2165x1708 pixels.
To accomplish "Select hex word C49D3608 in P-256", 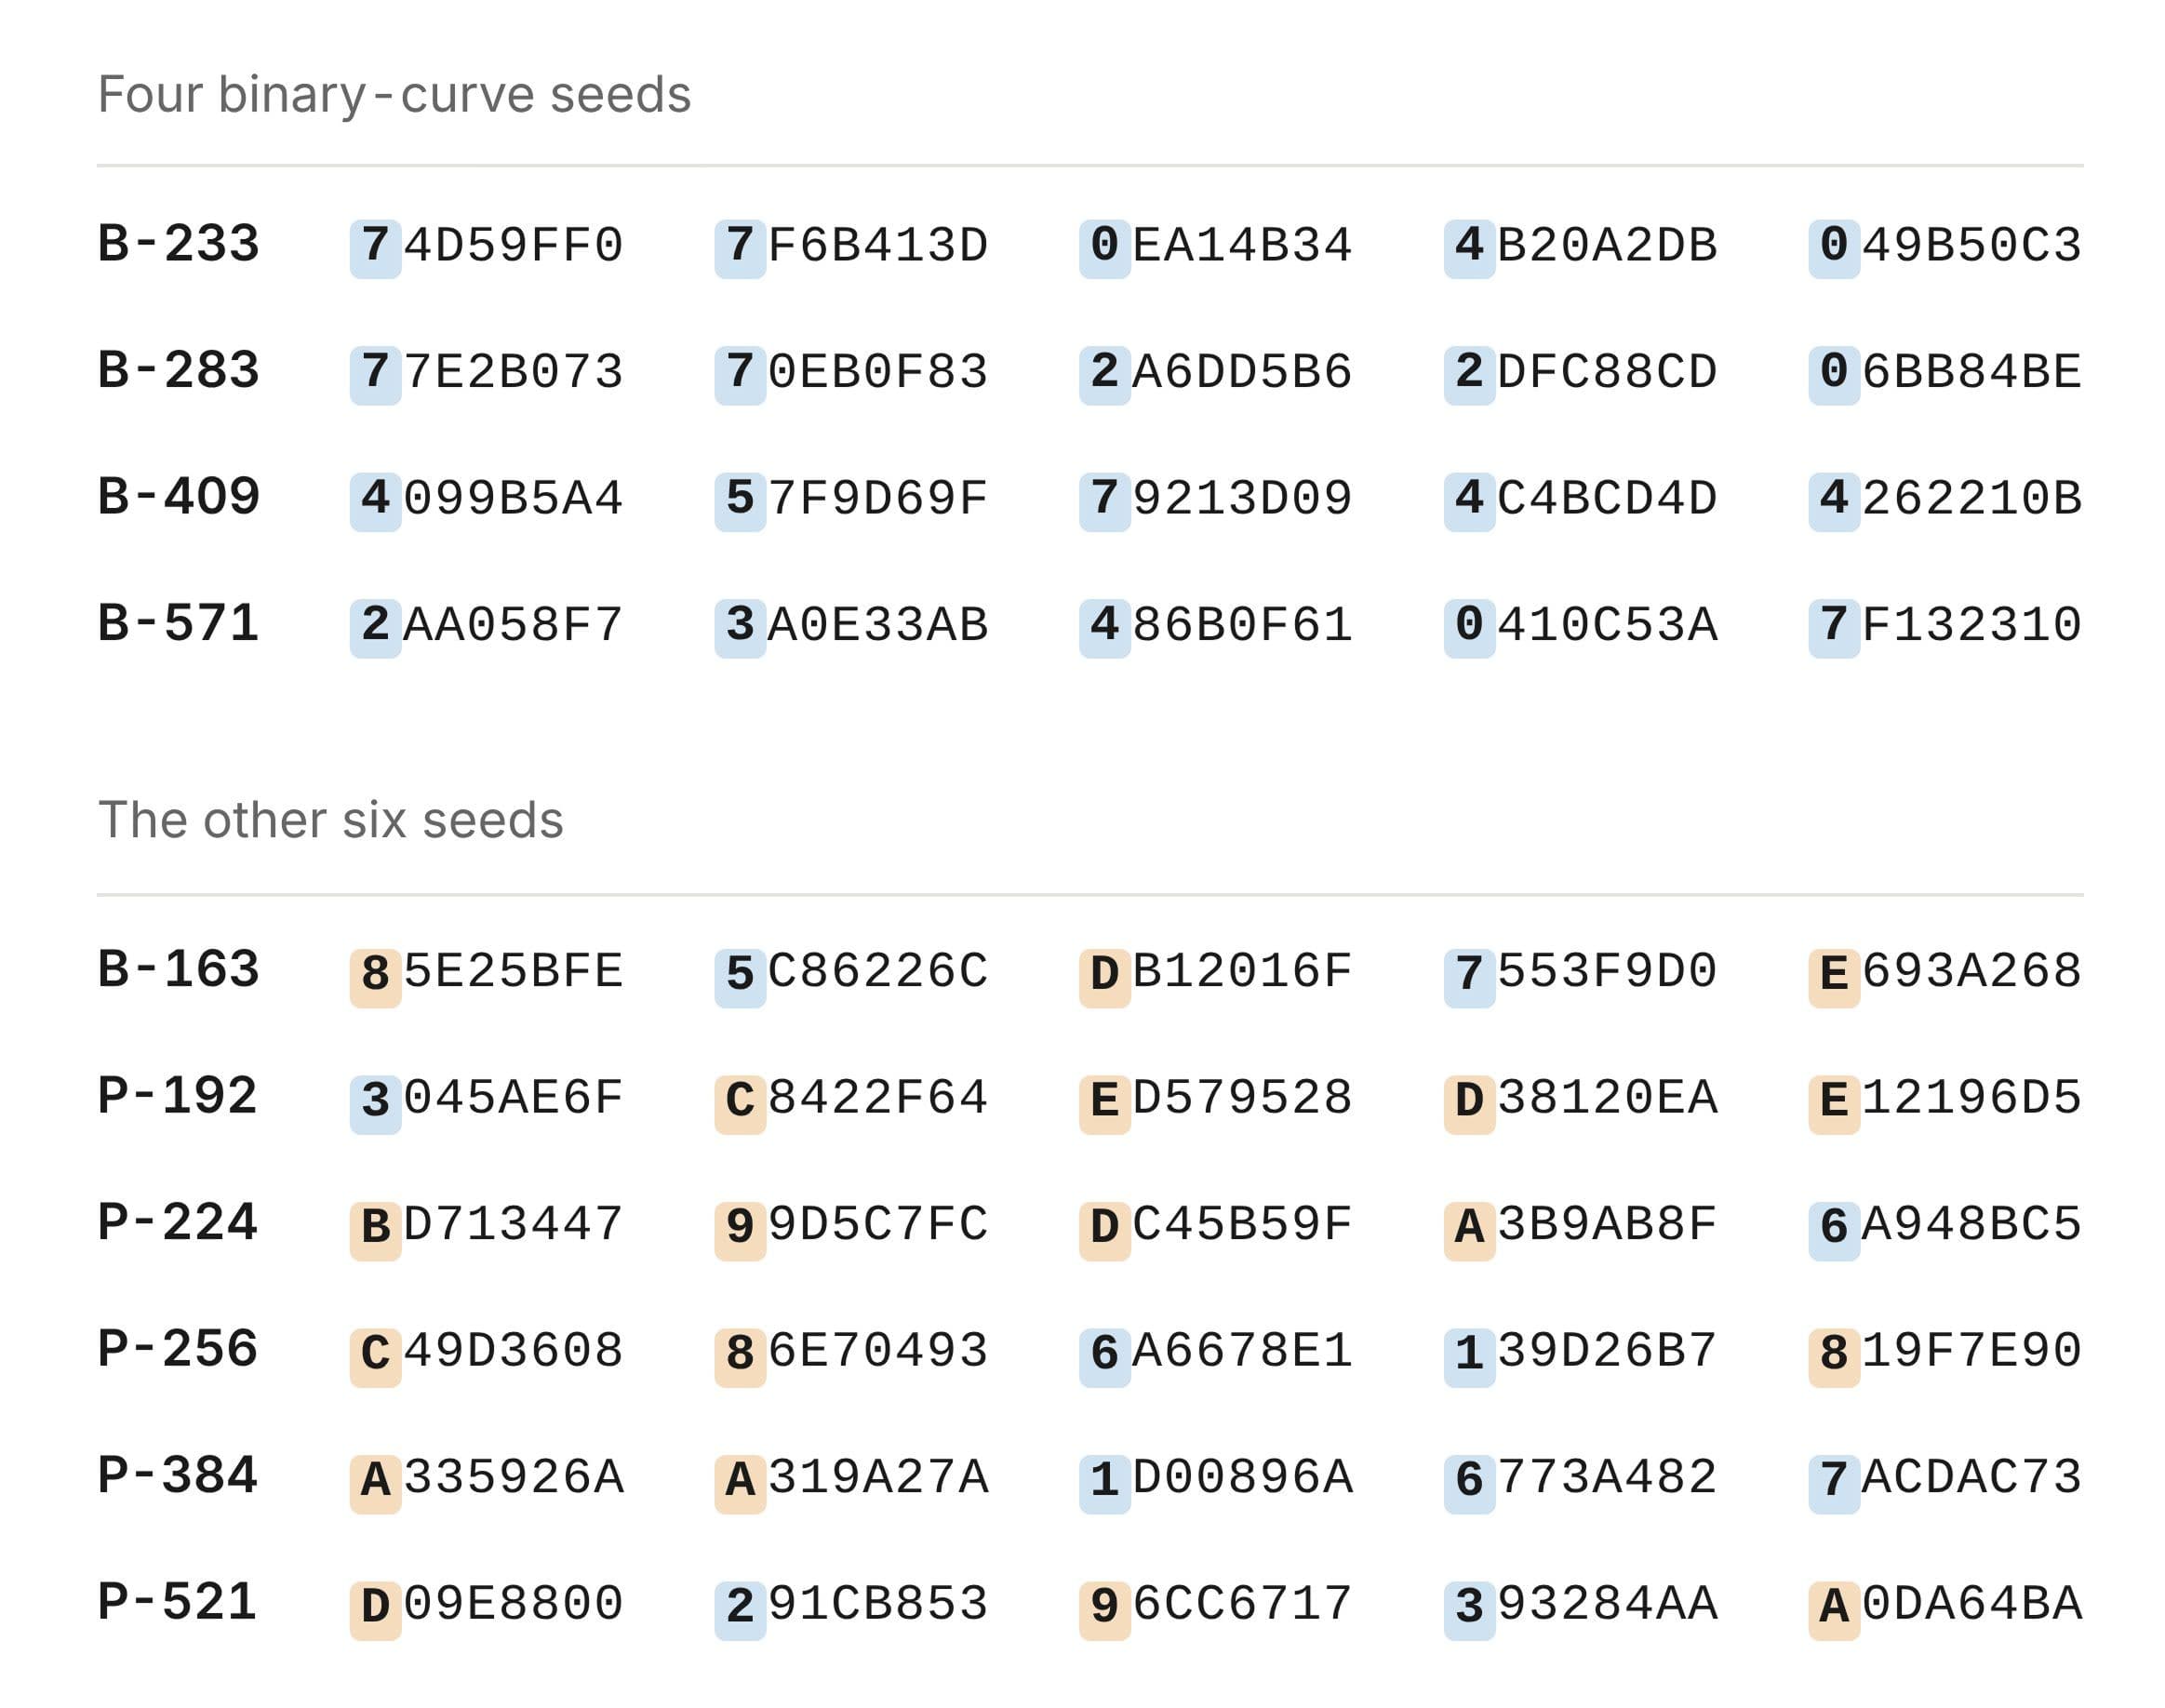I will tap(487, 1352).
